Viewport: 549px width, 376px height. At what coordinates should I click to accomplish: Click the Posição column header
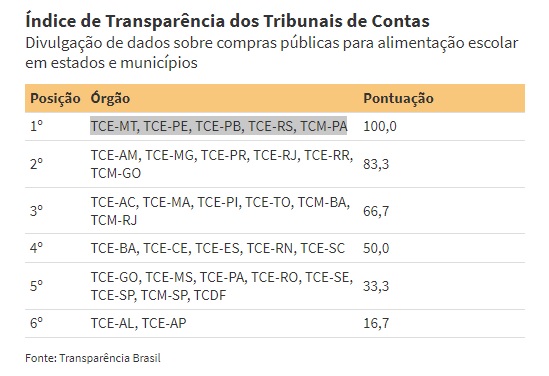click(x=55, y=98)
